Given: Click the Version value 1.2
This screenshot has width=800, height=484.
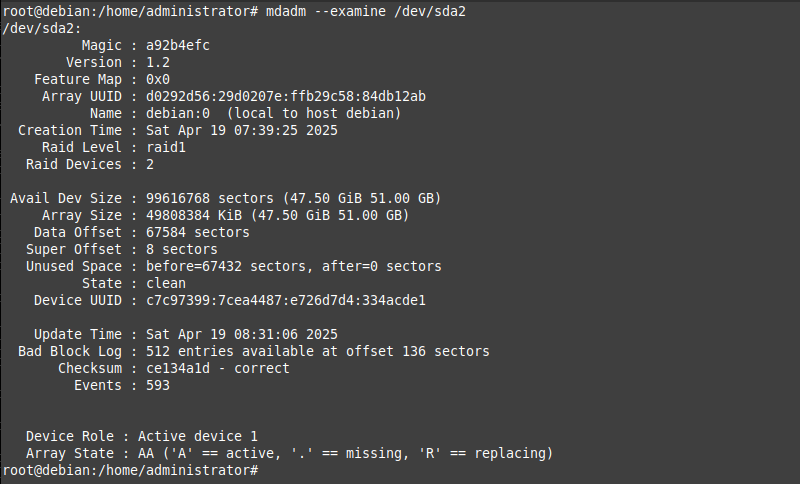Looking at the screenshot, I should pos(158,62).
